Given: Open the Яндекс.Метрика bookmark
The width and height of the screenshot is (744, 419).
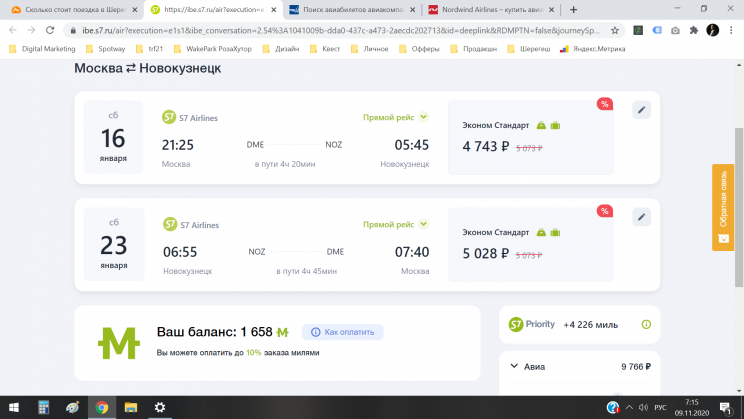Looking at the screenshot, I should [x=593, y=49].
